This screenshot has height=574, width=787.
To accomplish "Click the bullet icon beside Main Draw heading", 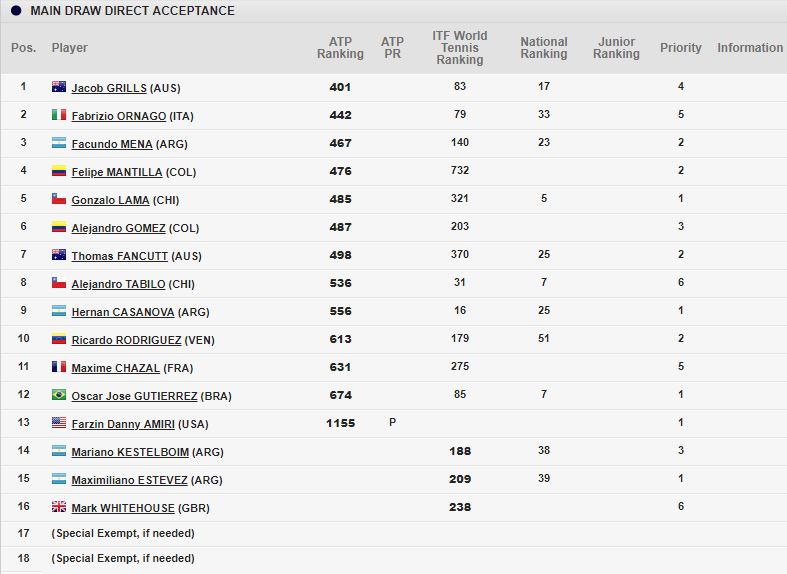I will coord(16,11).
